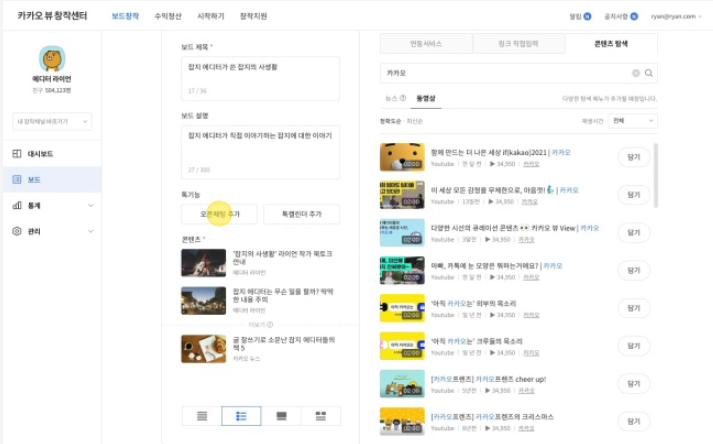Switch to the 연동 서비스 tab
This screenshot has width=713, height=444.
coord(426,44)
